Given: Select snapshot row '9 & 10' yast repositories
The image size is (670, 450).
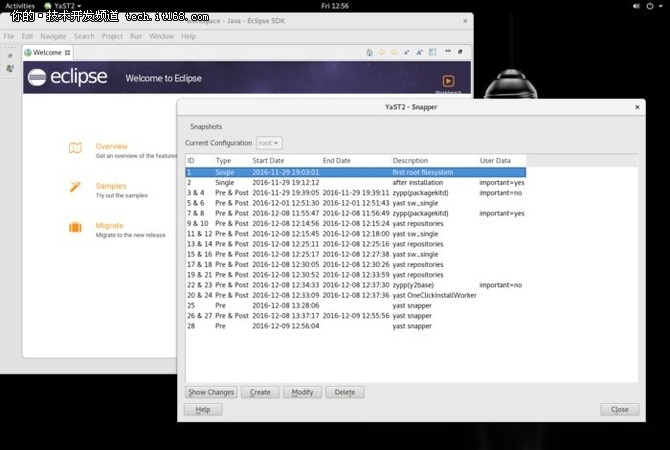Looking at the screenshot, I should [356, 224].
